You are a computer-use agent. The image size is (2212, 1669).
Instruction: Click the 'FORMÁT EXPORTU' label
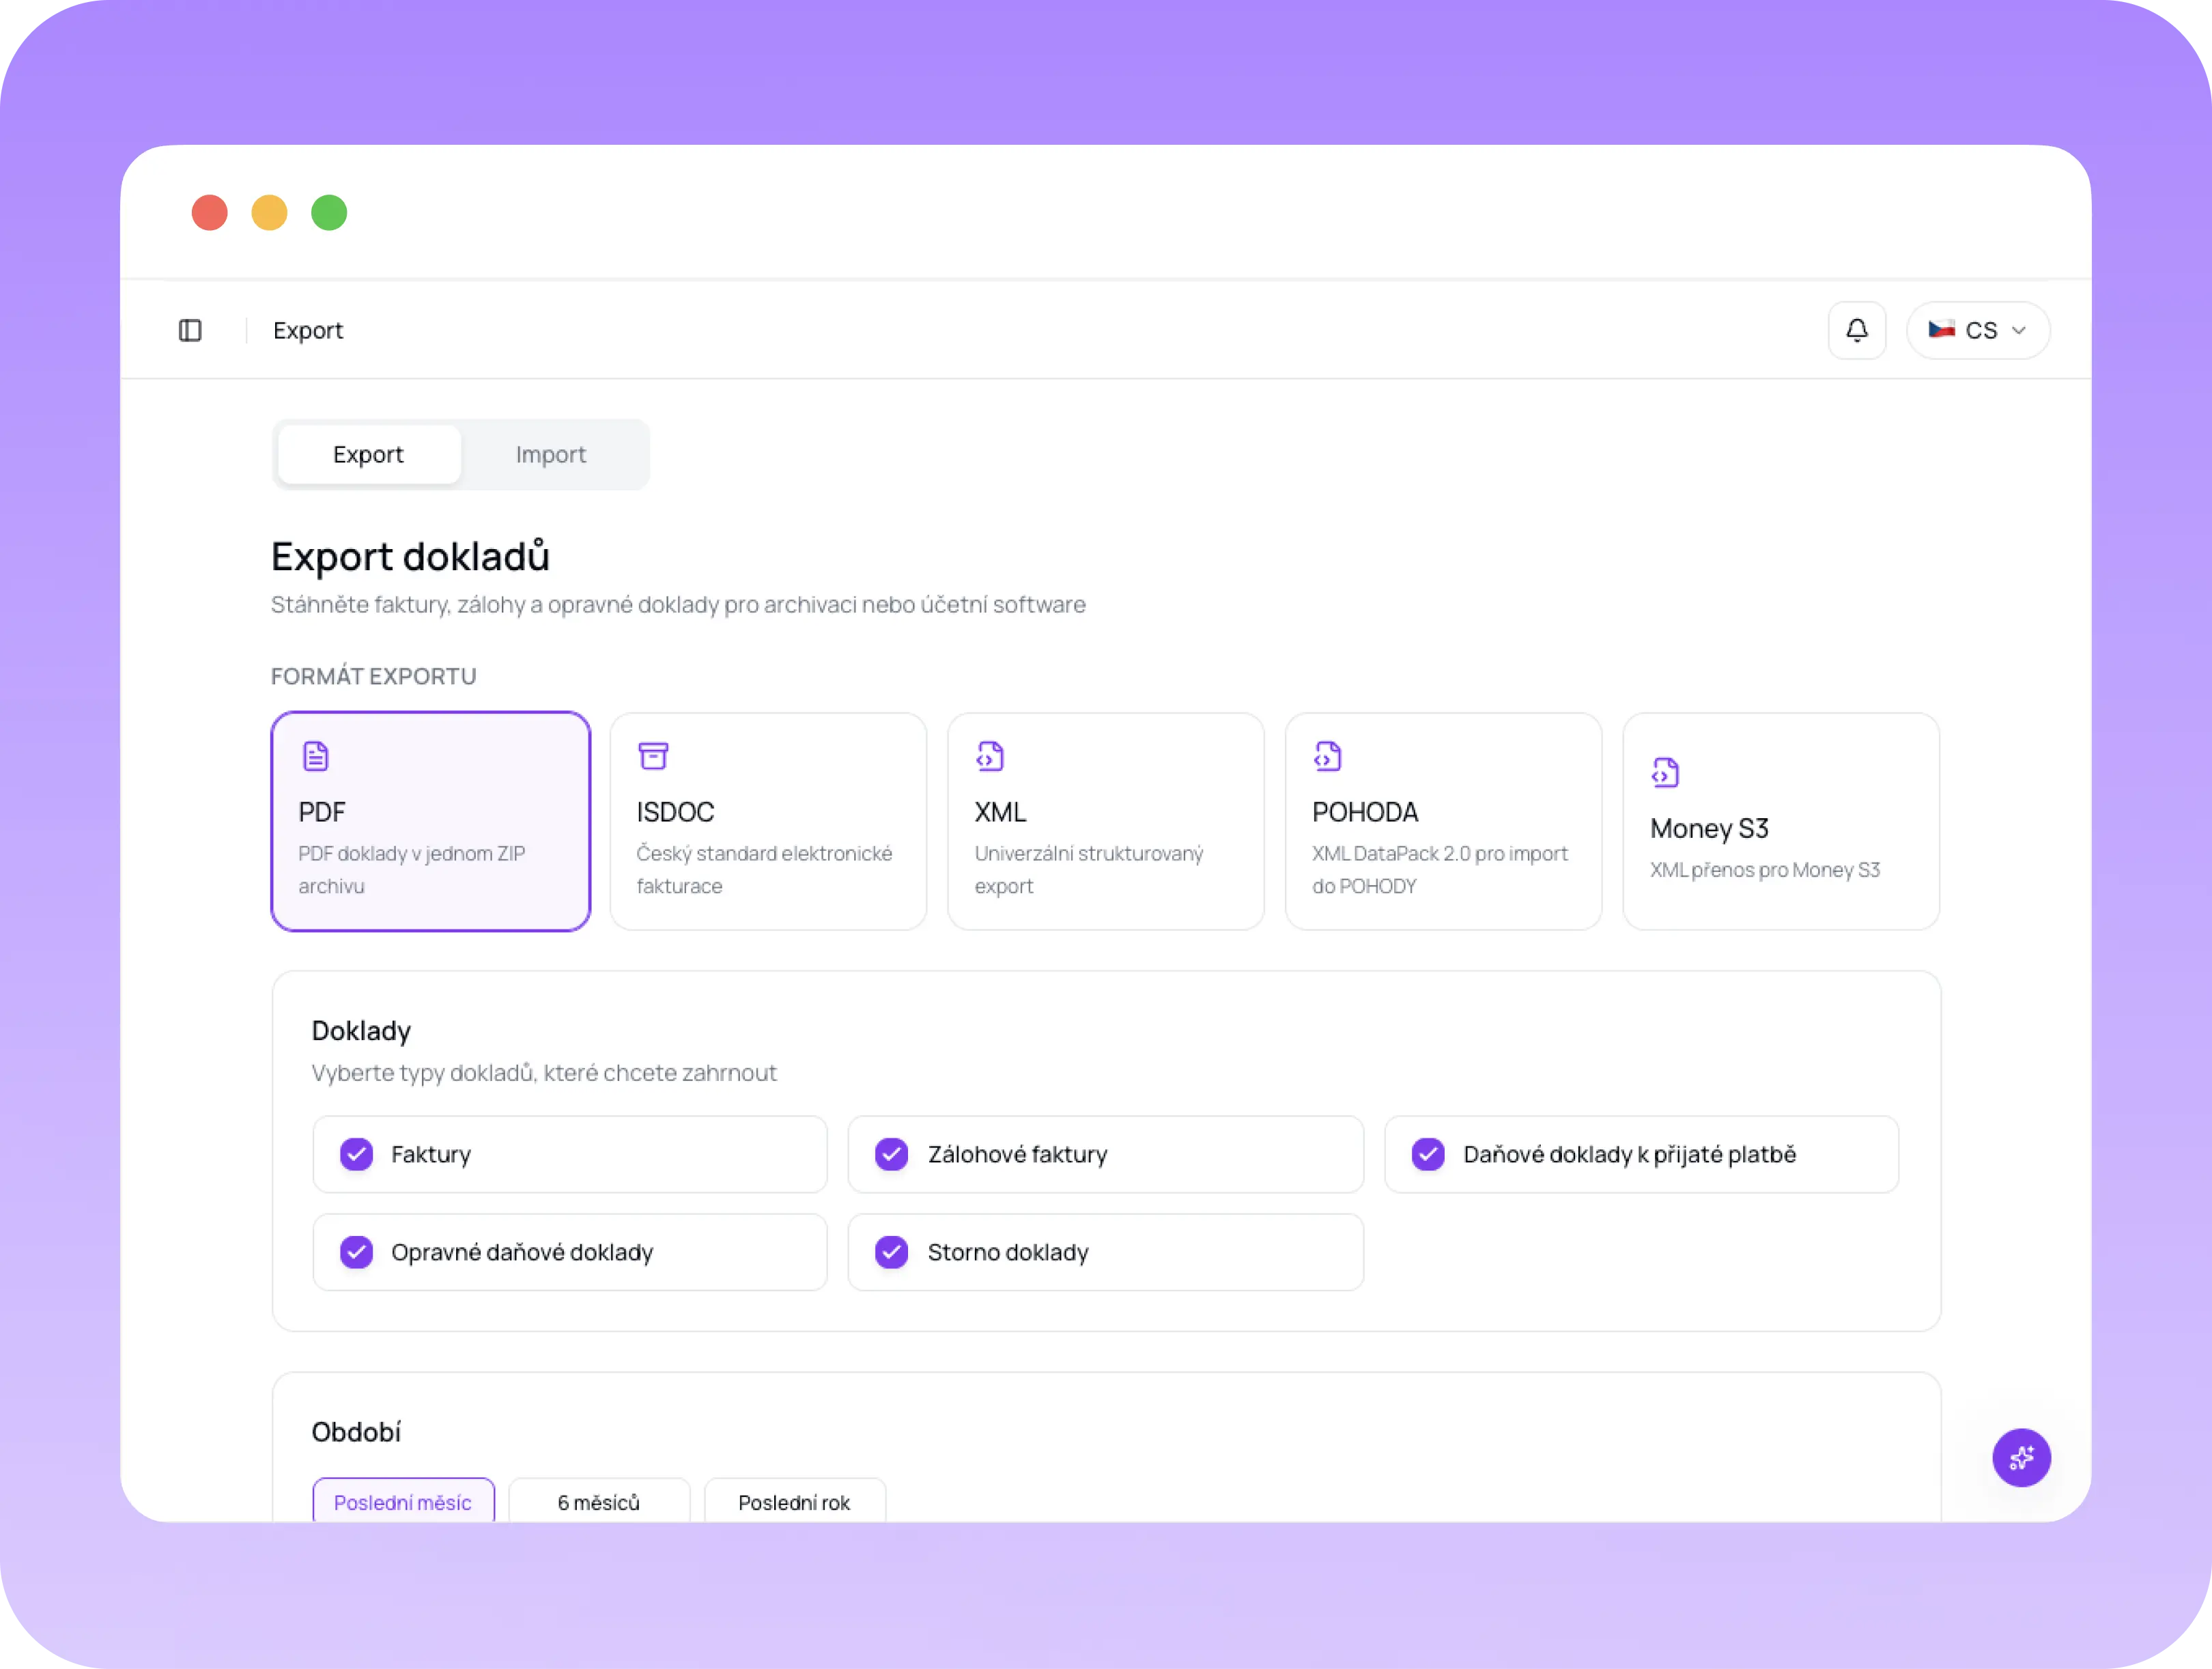[374, 676]
